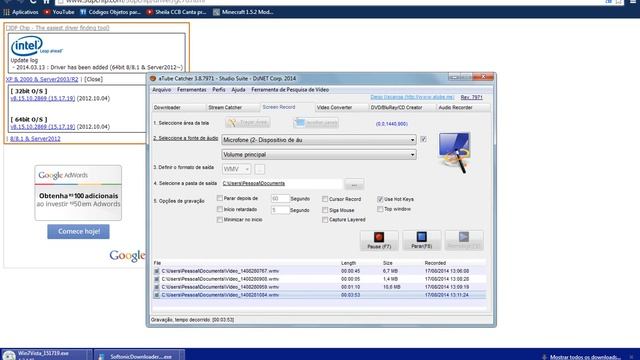640x360 pixels.
Task: Click the XP & 2000 & Server2003/R2 link
Action: point(42,79)
